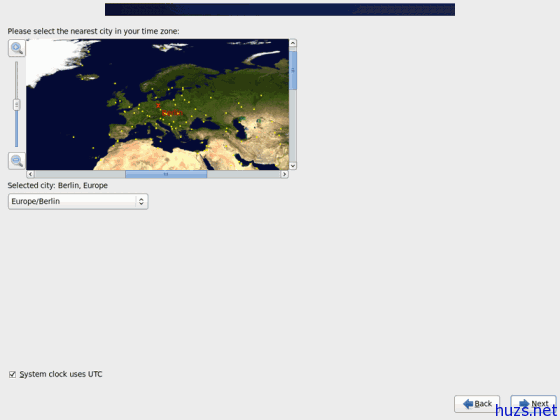Click the zoom in magnifier icon
This screenshot has height=420, width=560.
17,48
